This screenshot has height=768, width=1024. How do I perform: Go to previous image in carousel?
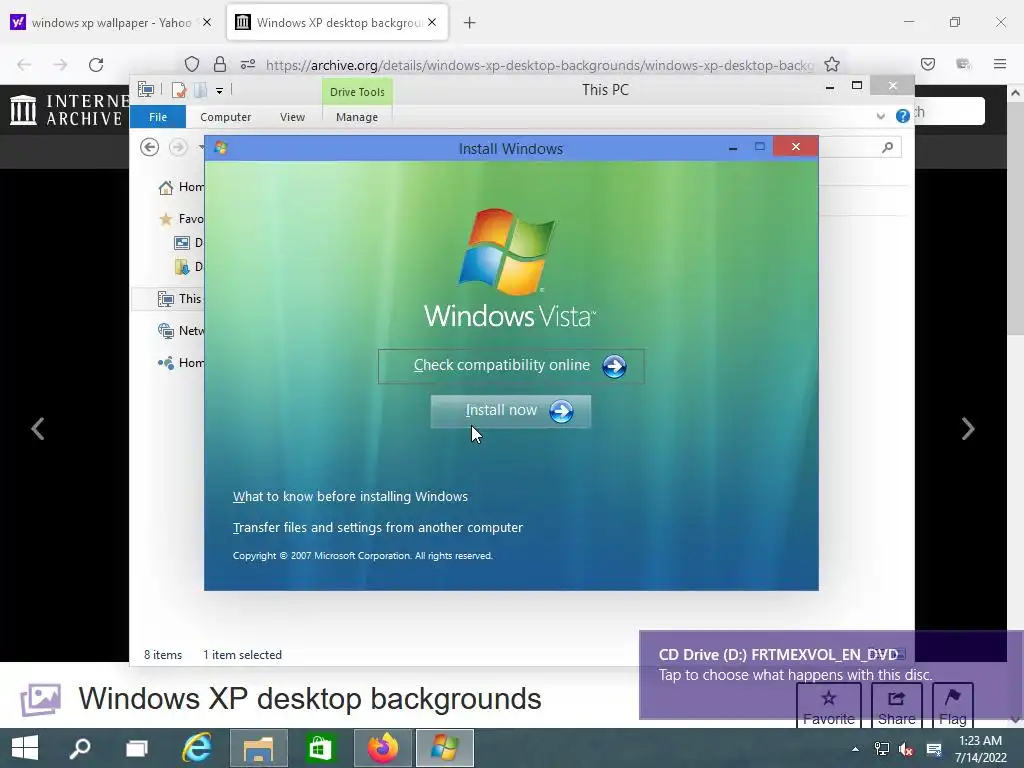[38, 429]
